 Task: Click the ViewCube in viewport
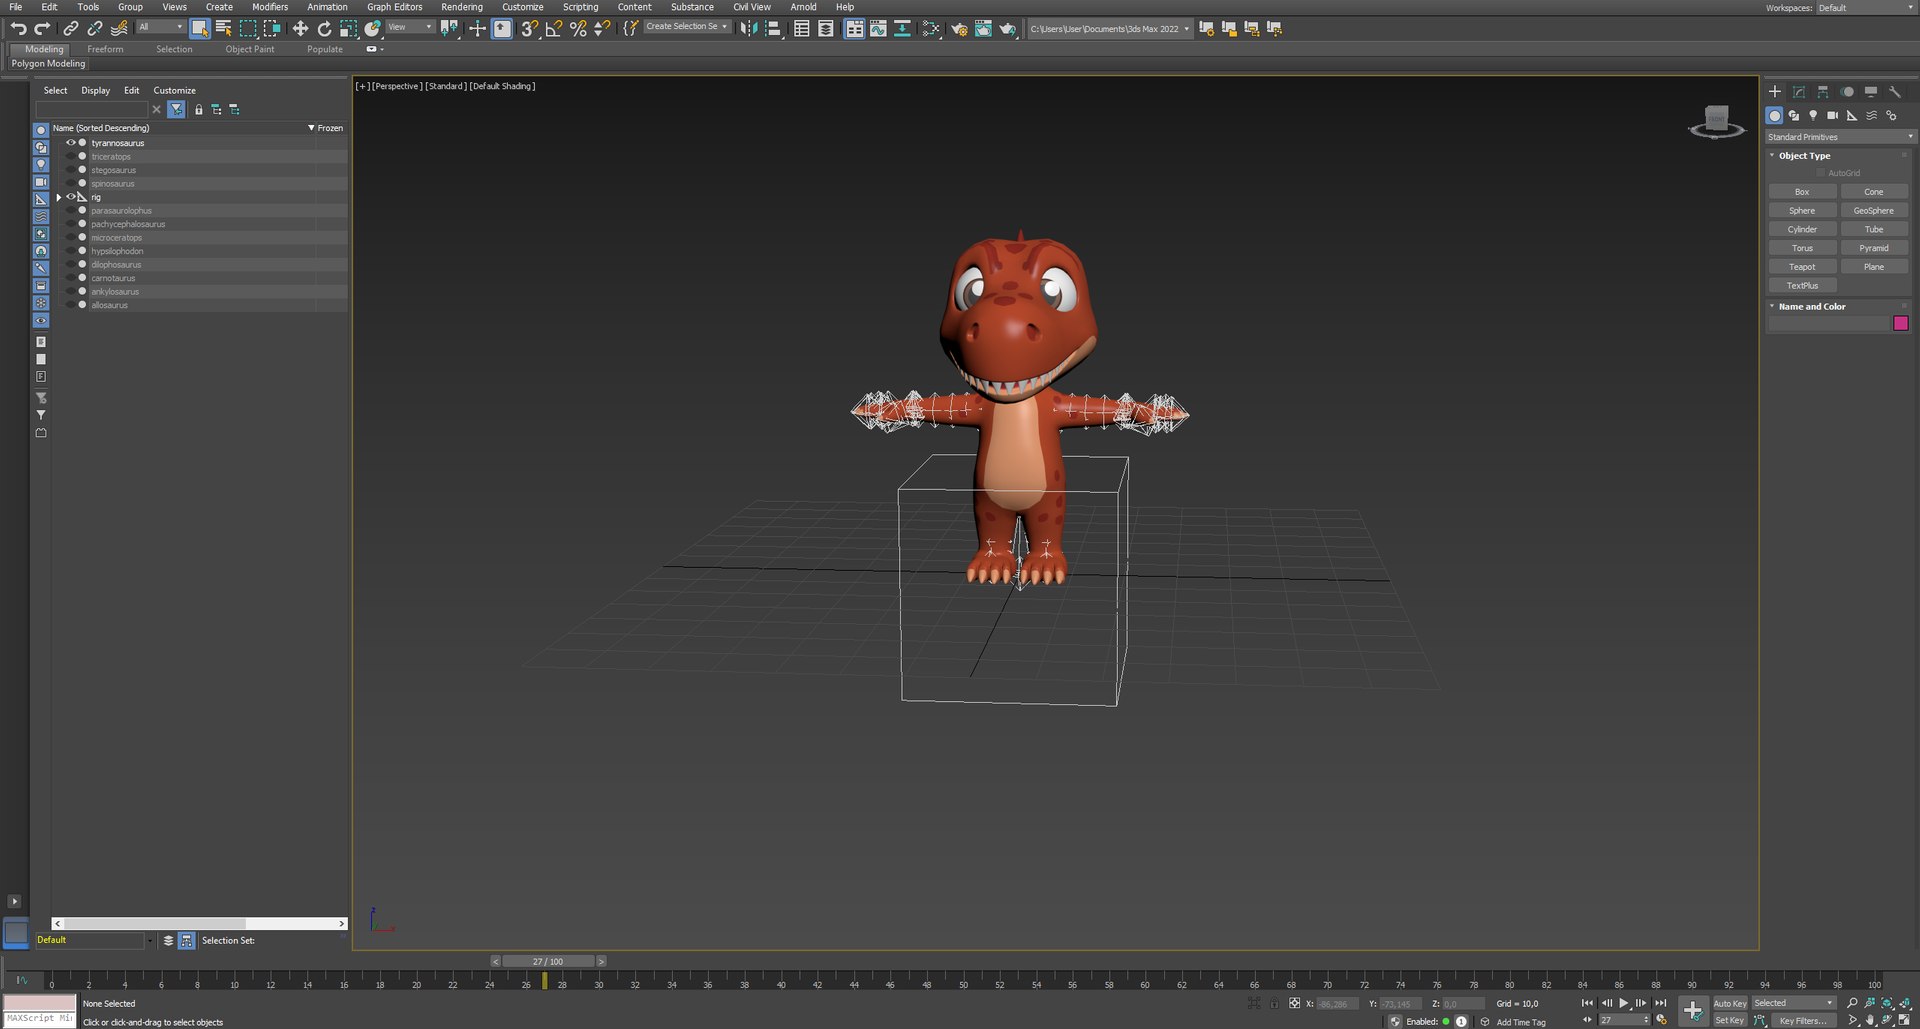pos(1716,122)
